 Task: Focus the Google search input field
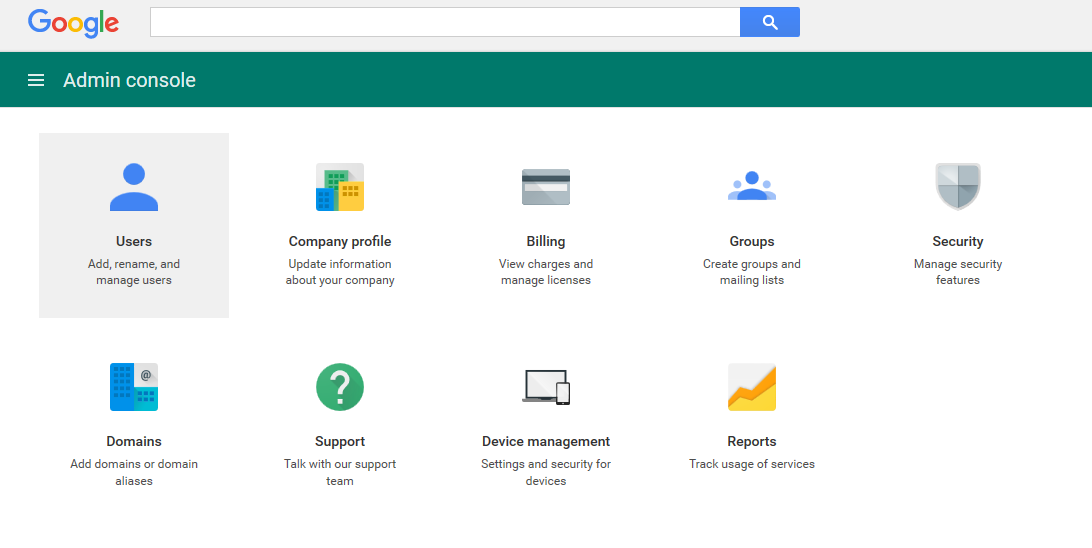[445, 22]
